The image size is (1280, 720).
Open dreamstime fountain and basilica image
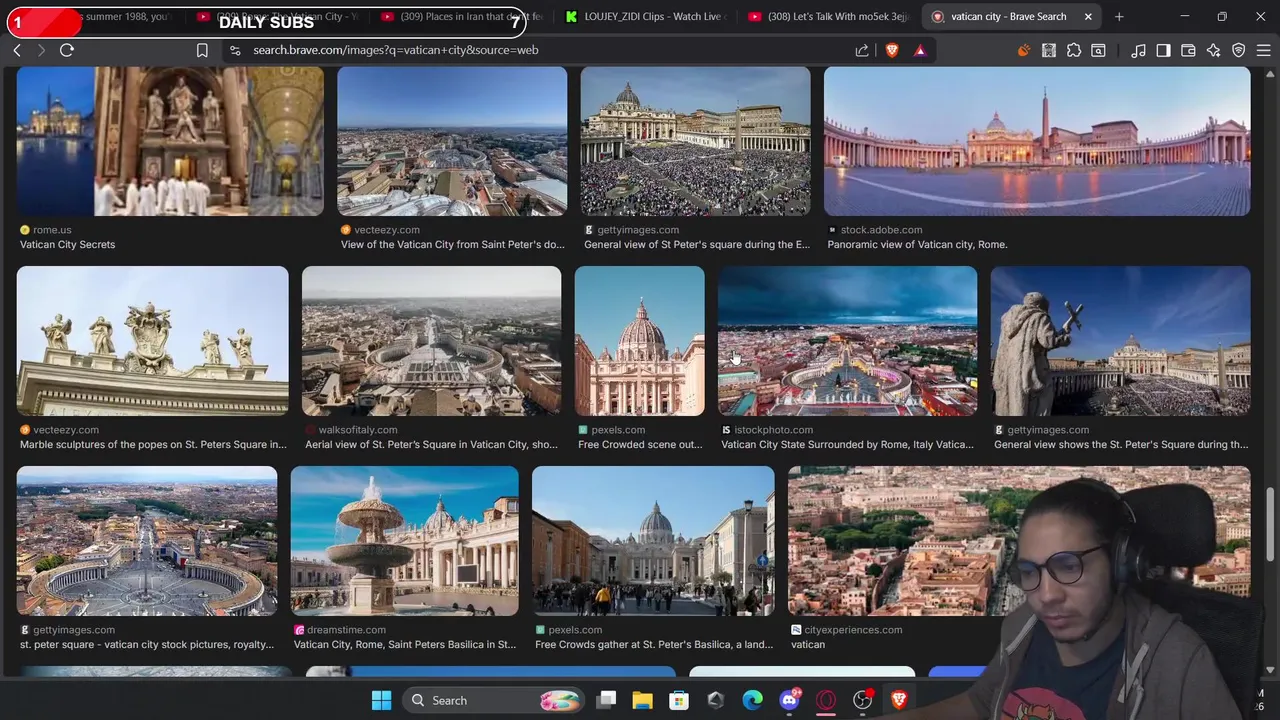coord(404,541)
